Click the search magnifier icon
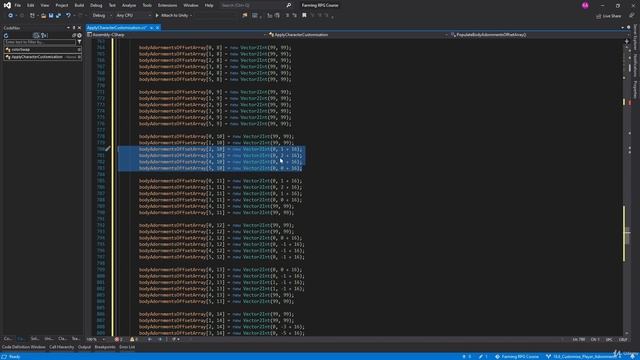The height and width of the screenshot is (360, 640). [x=289, y=5]
